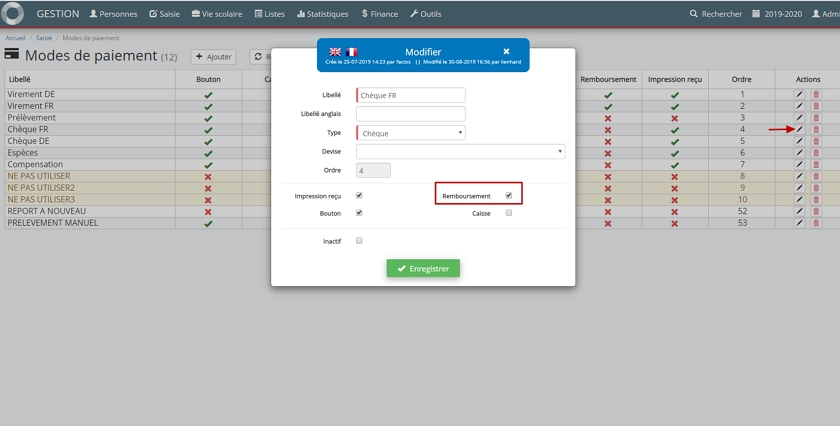Delete the payment mode with order 8

(816, 176)
